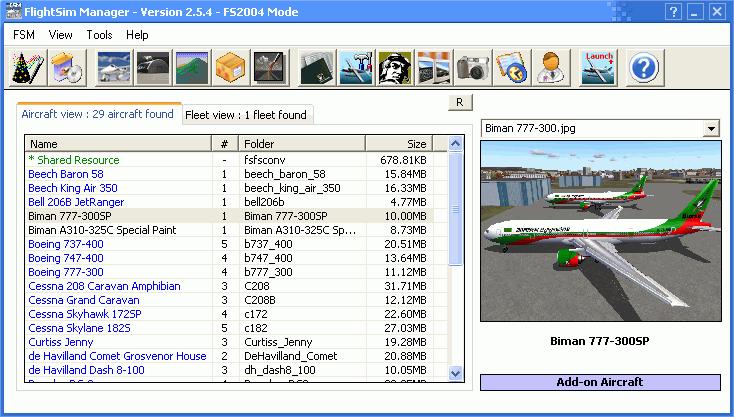The height and width of the screenshot is (417, 734).
Task: Sort list by Name column header
Action: coord(118,144)
